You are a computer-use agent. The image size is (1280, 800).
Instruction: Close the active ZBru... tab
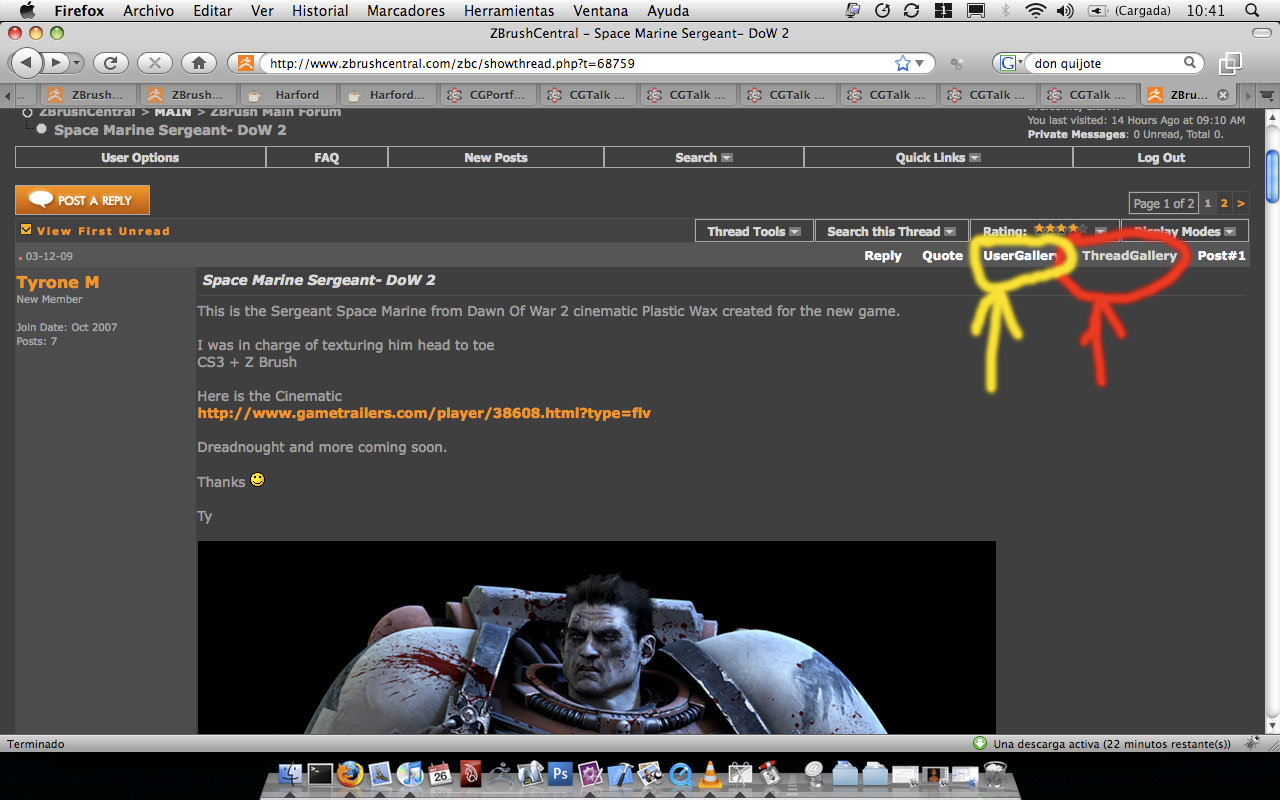tap(1222, 95)
